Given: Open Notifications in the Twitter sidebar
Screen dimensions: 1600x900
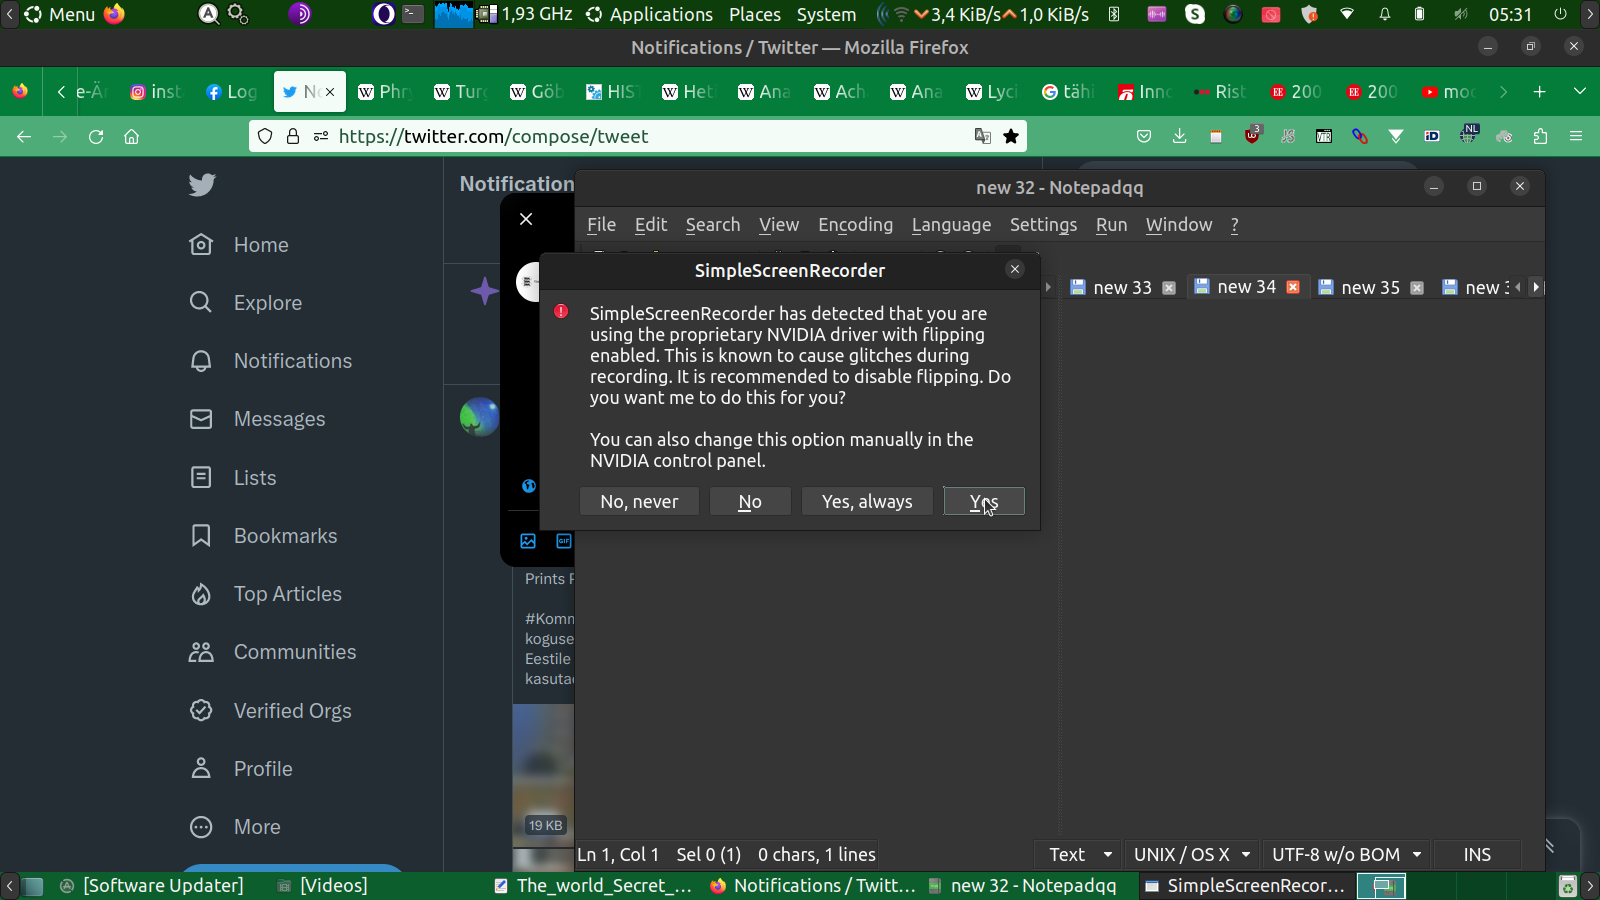Looking at the screenshot, I should pyautogui.click(x=271, y=361).
